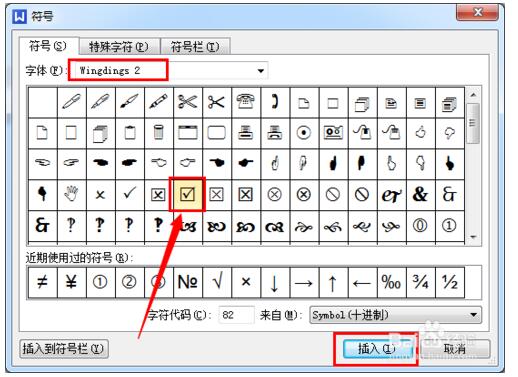Click the symbol grid scrollbar thumb
Image resolution: width=518 pixels, height=377 pixels.
coord(473,123)
